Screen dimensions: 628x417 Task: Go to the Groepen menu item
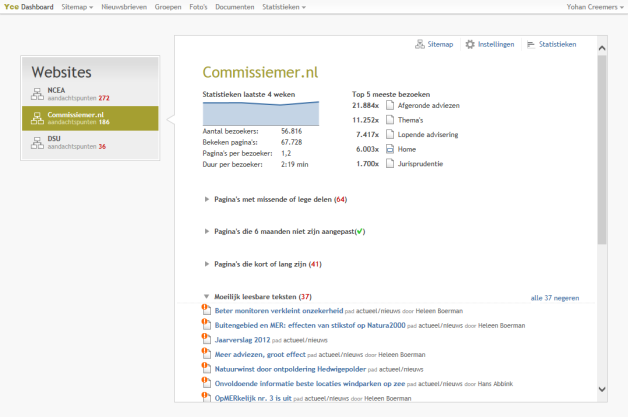point(168,7)
